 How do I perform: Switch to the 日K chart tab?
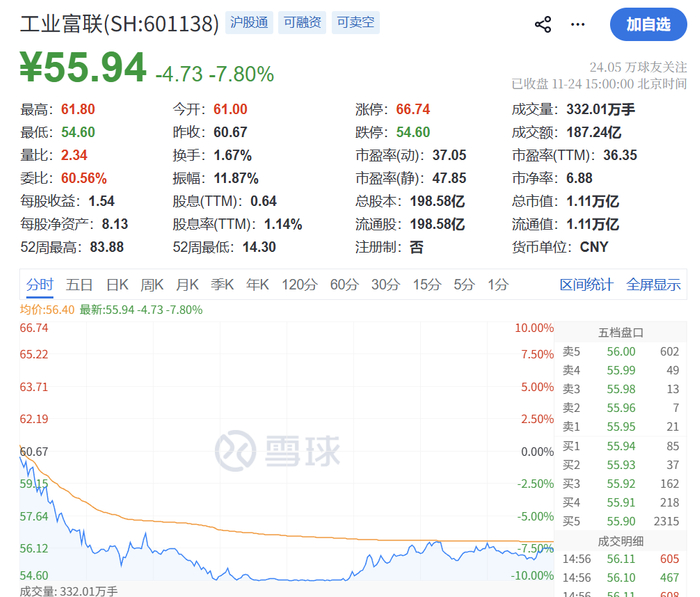tap(117, 284)
